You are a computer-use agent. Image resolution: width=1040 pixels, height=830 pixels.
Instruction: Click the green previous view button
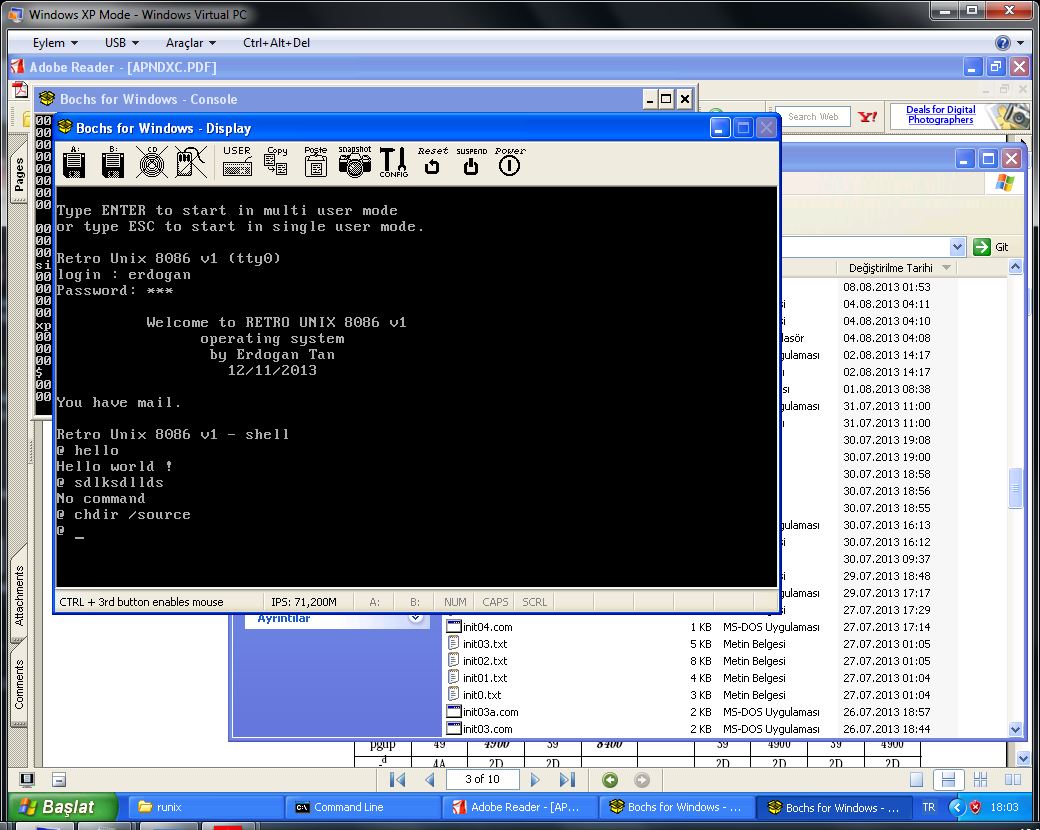point(610,780)
